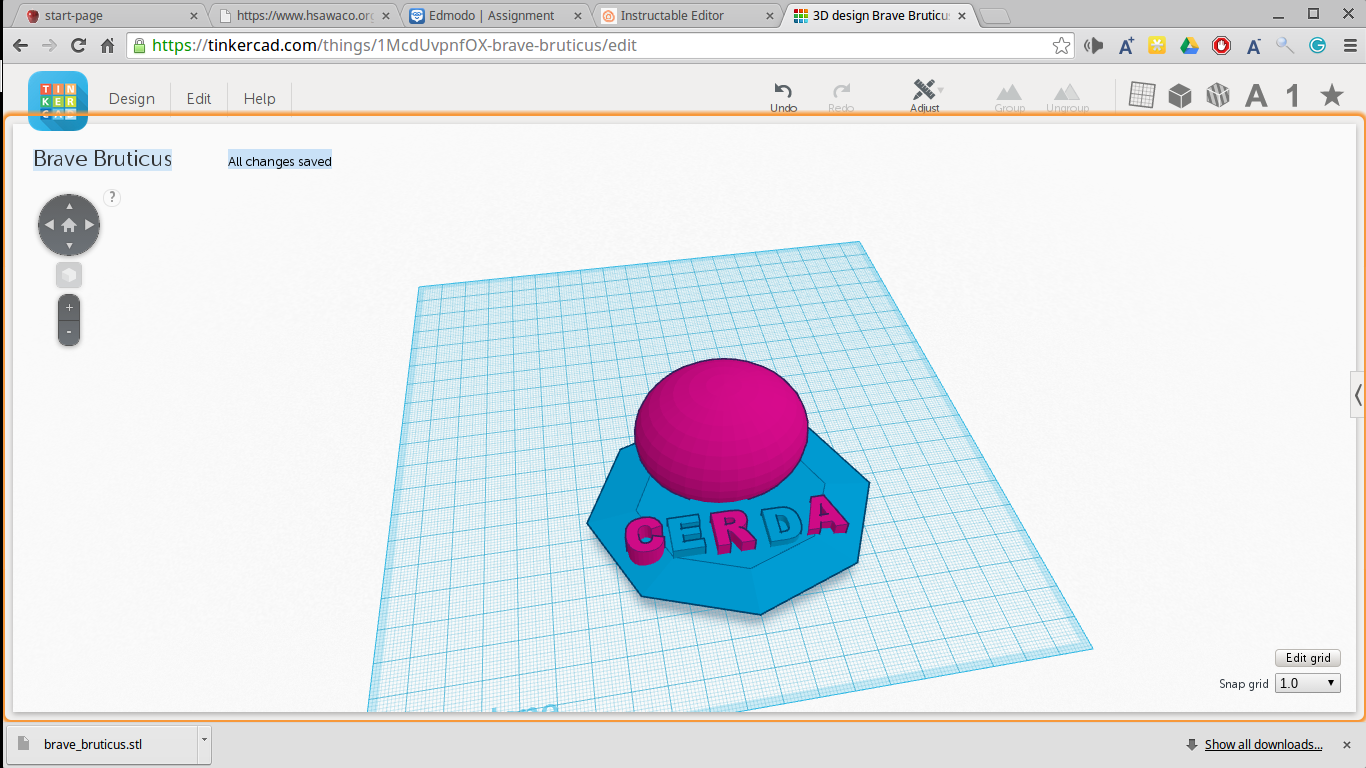Image resolution: width=1366 pixels, height=768 pixels.
Task: Select the striped hole cube icon
Action: pyautogui.click(x=1217, y=96)
